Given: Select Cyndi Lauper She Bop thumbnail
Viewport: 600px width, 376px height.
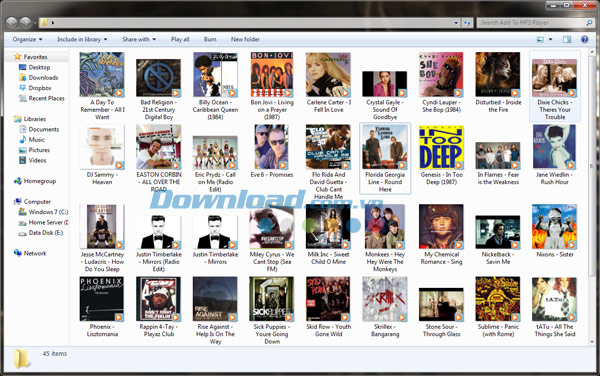Looking at the screenshot, I should pyautogui.click(x=441, y=74).
